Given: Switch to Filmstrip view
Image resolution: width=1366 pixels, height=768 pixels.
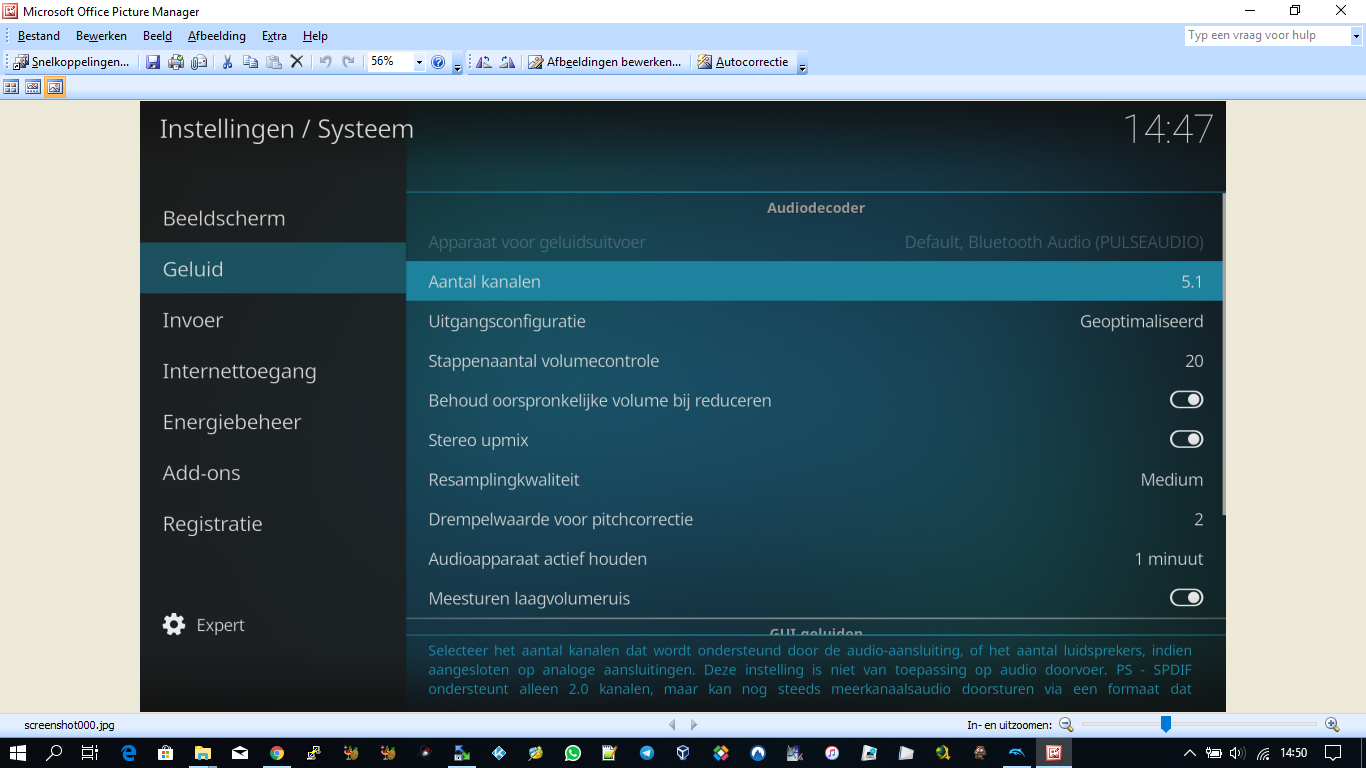Looking at the screenshot, I should click(33, 87).
